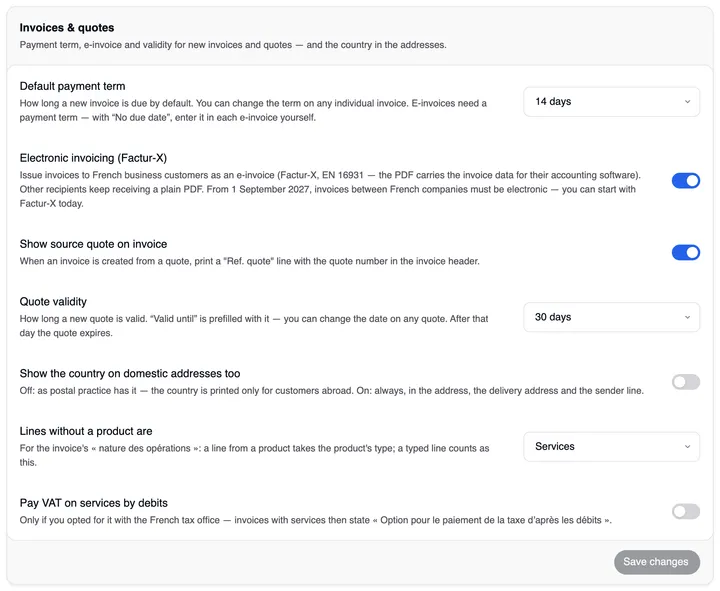Click the Invoices & quotes section heading
Viewport: 720px width, 591px height.
[67, 28]
